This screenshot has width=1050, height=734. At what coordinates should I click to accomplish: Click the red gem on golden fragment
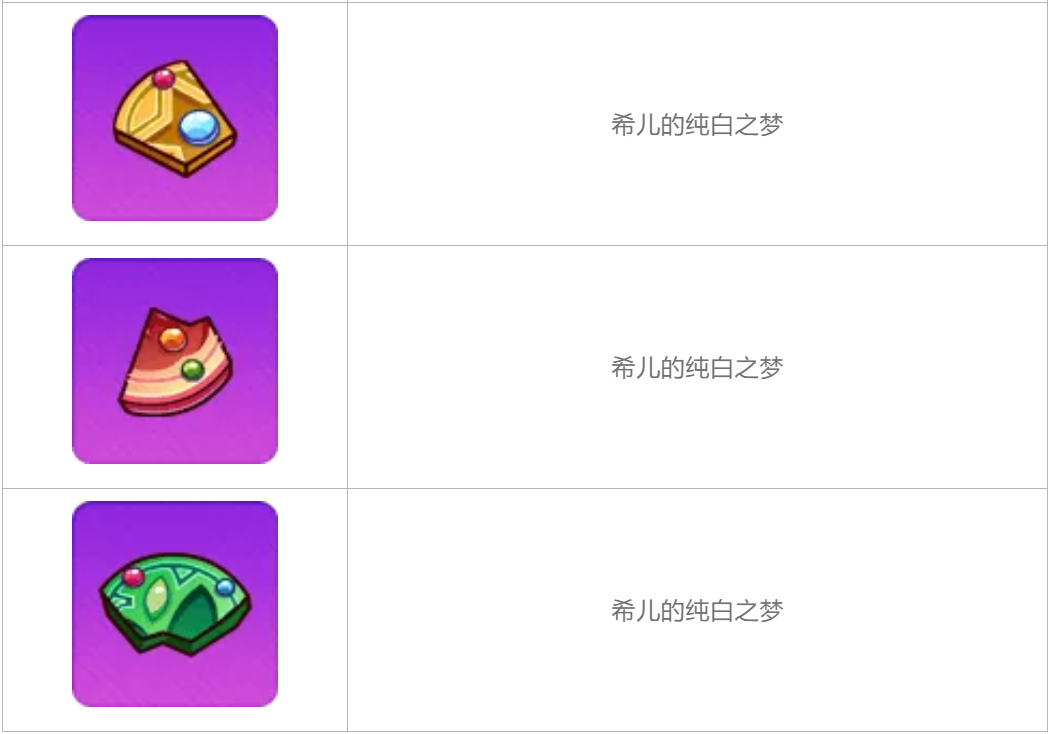(x=163, y=78)
